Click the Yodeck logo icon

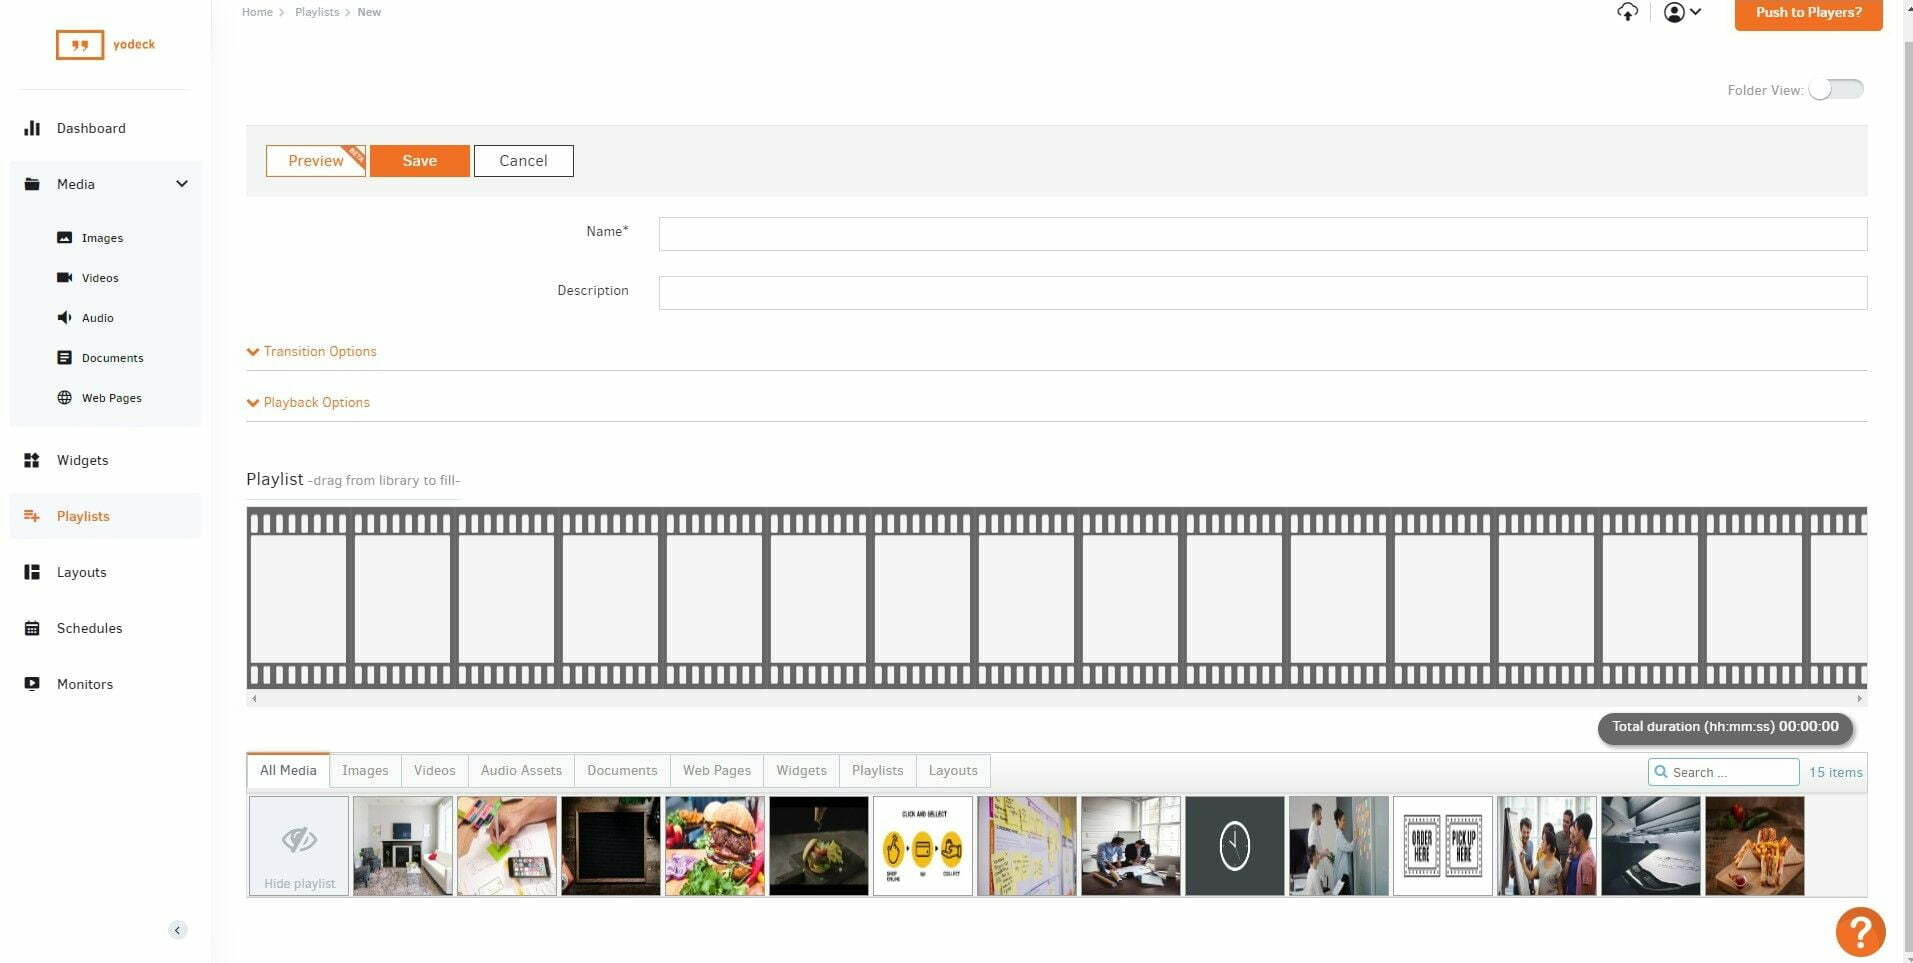tap(80, 45)
